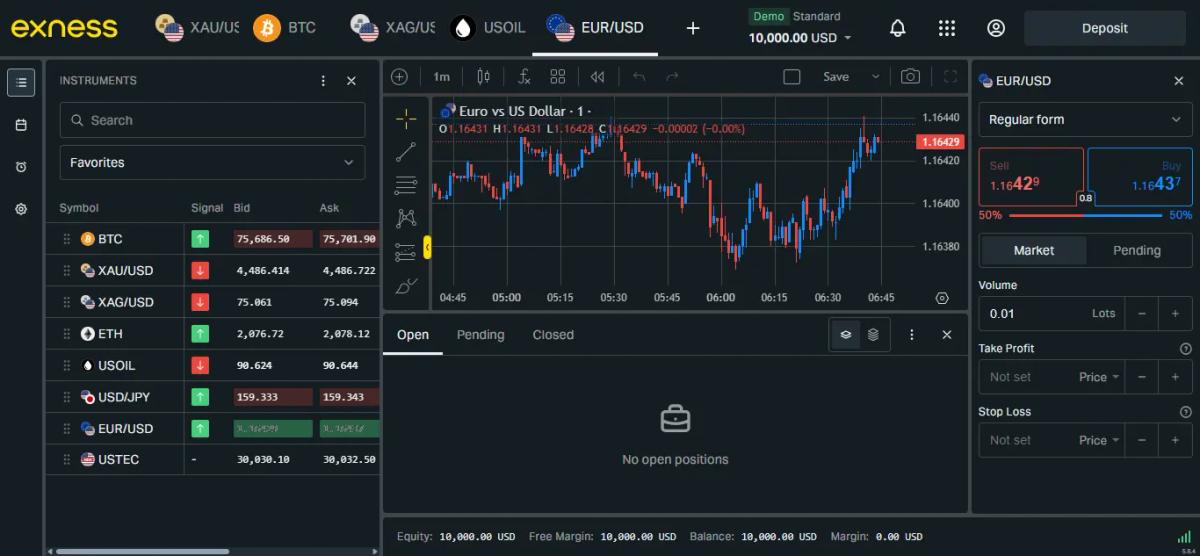
Task: Open the price alerts clock icon
Action: [x=21, y=167]
